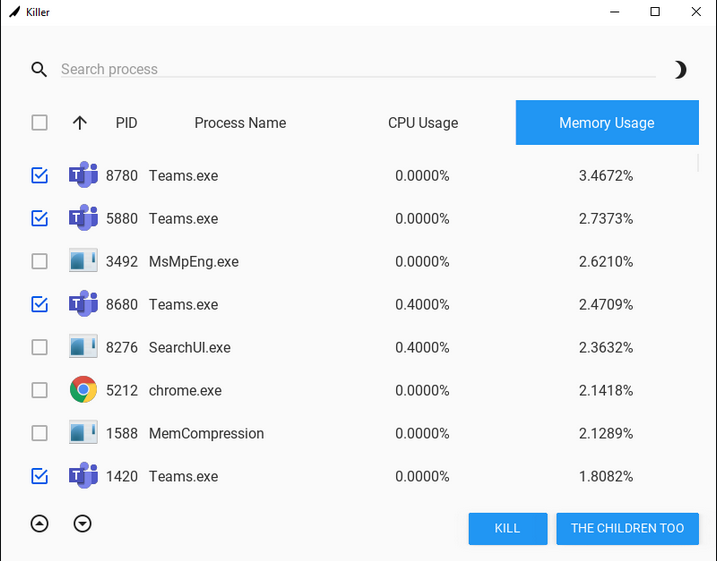Sort by the CPU Usage column
The height and width of the screenshot is (561, 717).
tap(423, 123)
